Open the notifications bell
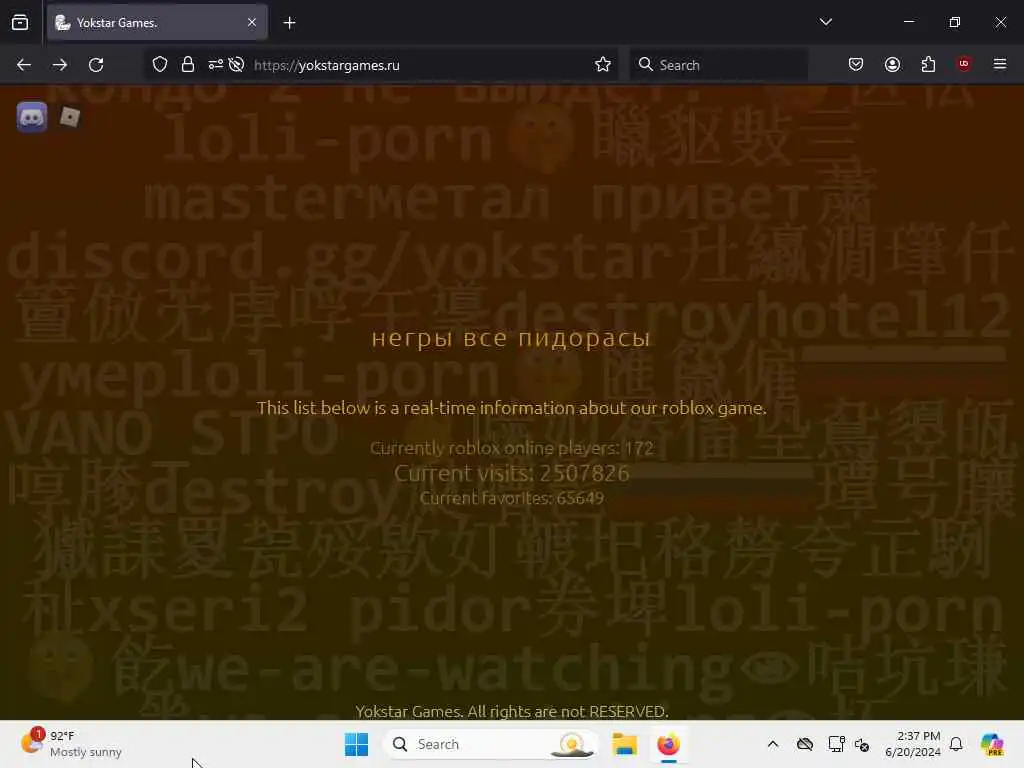Screen dimensions: 1024x768 [x=956, y=744]
